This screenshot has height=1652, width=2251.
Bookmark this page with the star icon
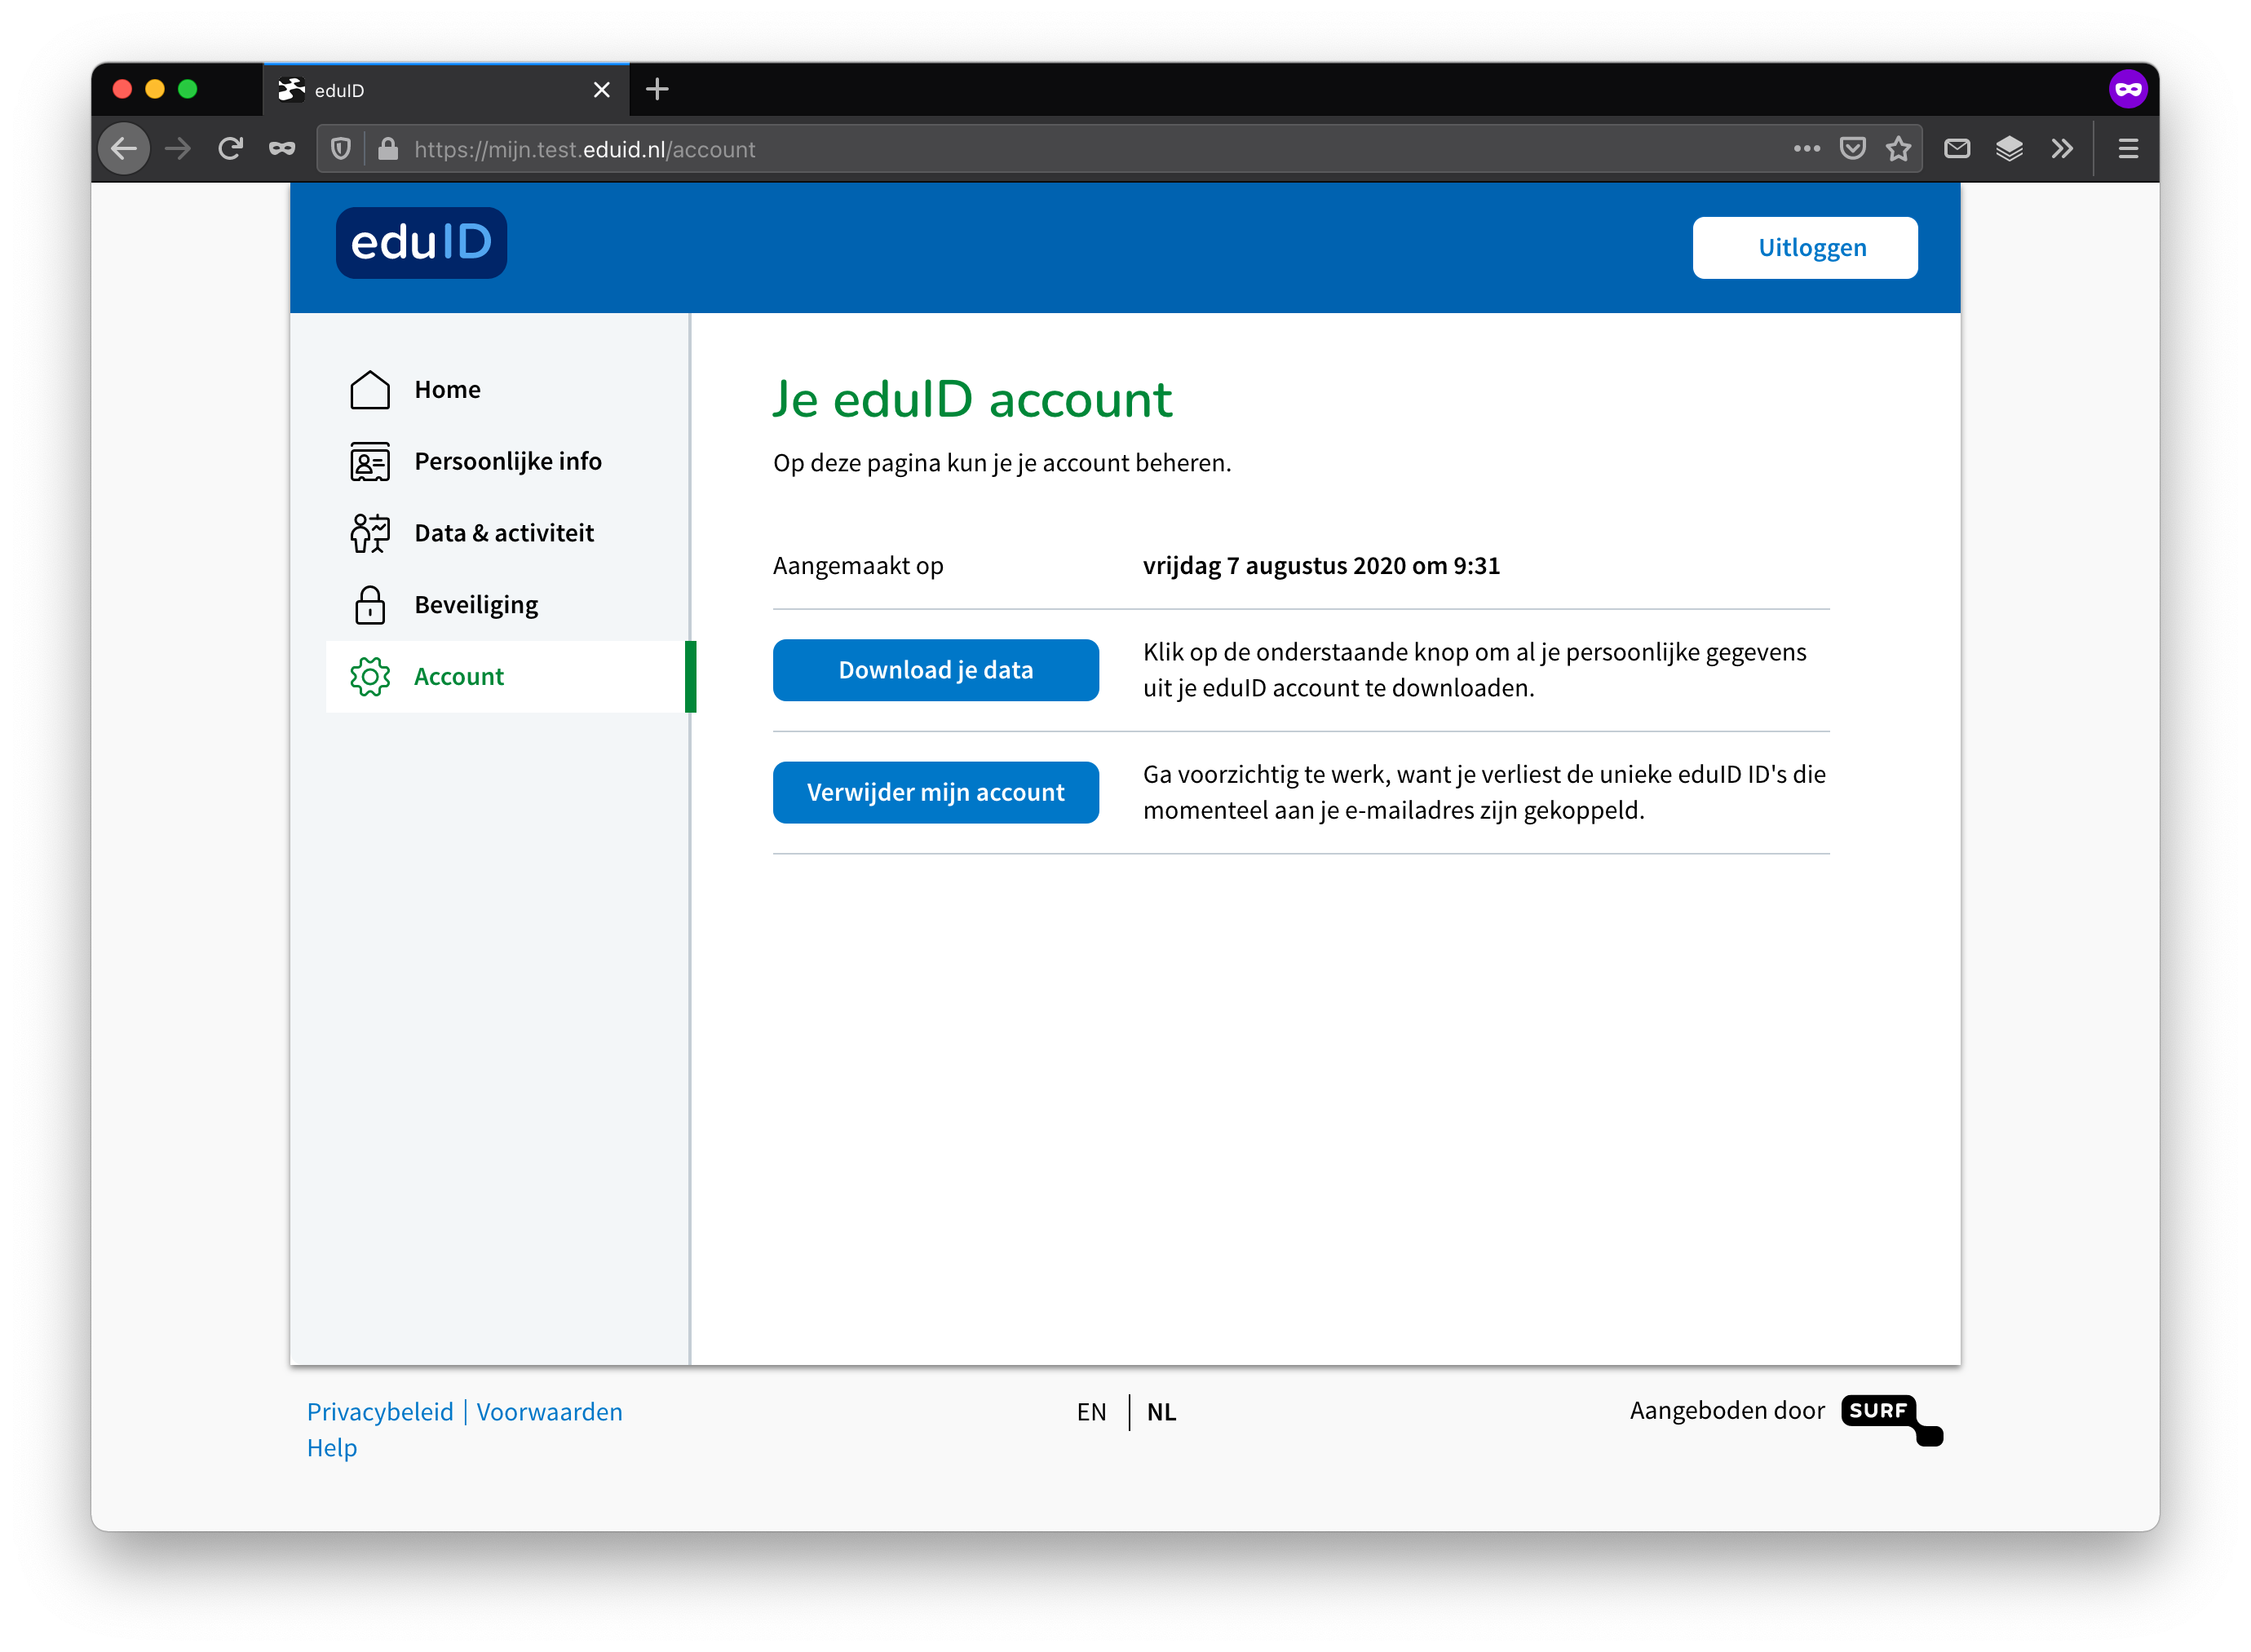click(1898, 149)
